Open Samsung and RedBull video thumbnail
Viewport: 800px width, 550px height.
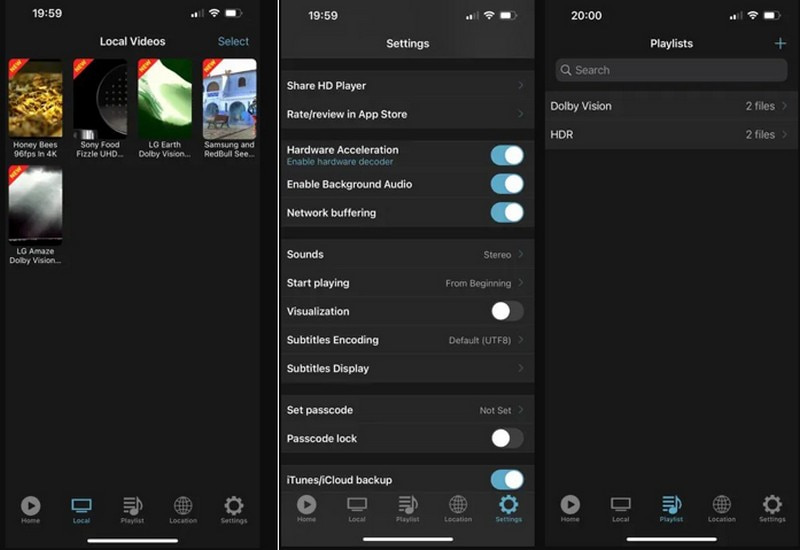click(x=230, y=98)
